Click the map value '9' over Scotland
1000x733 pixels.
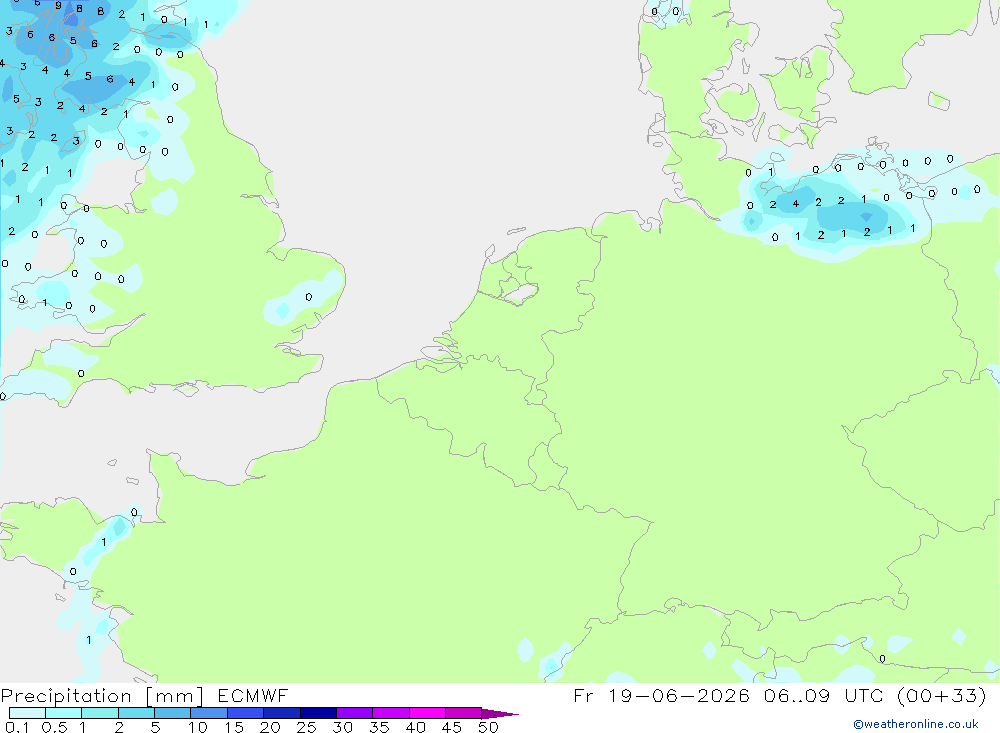click(58, 6)
